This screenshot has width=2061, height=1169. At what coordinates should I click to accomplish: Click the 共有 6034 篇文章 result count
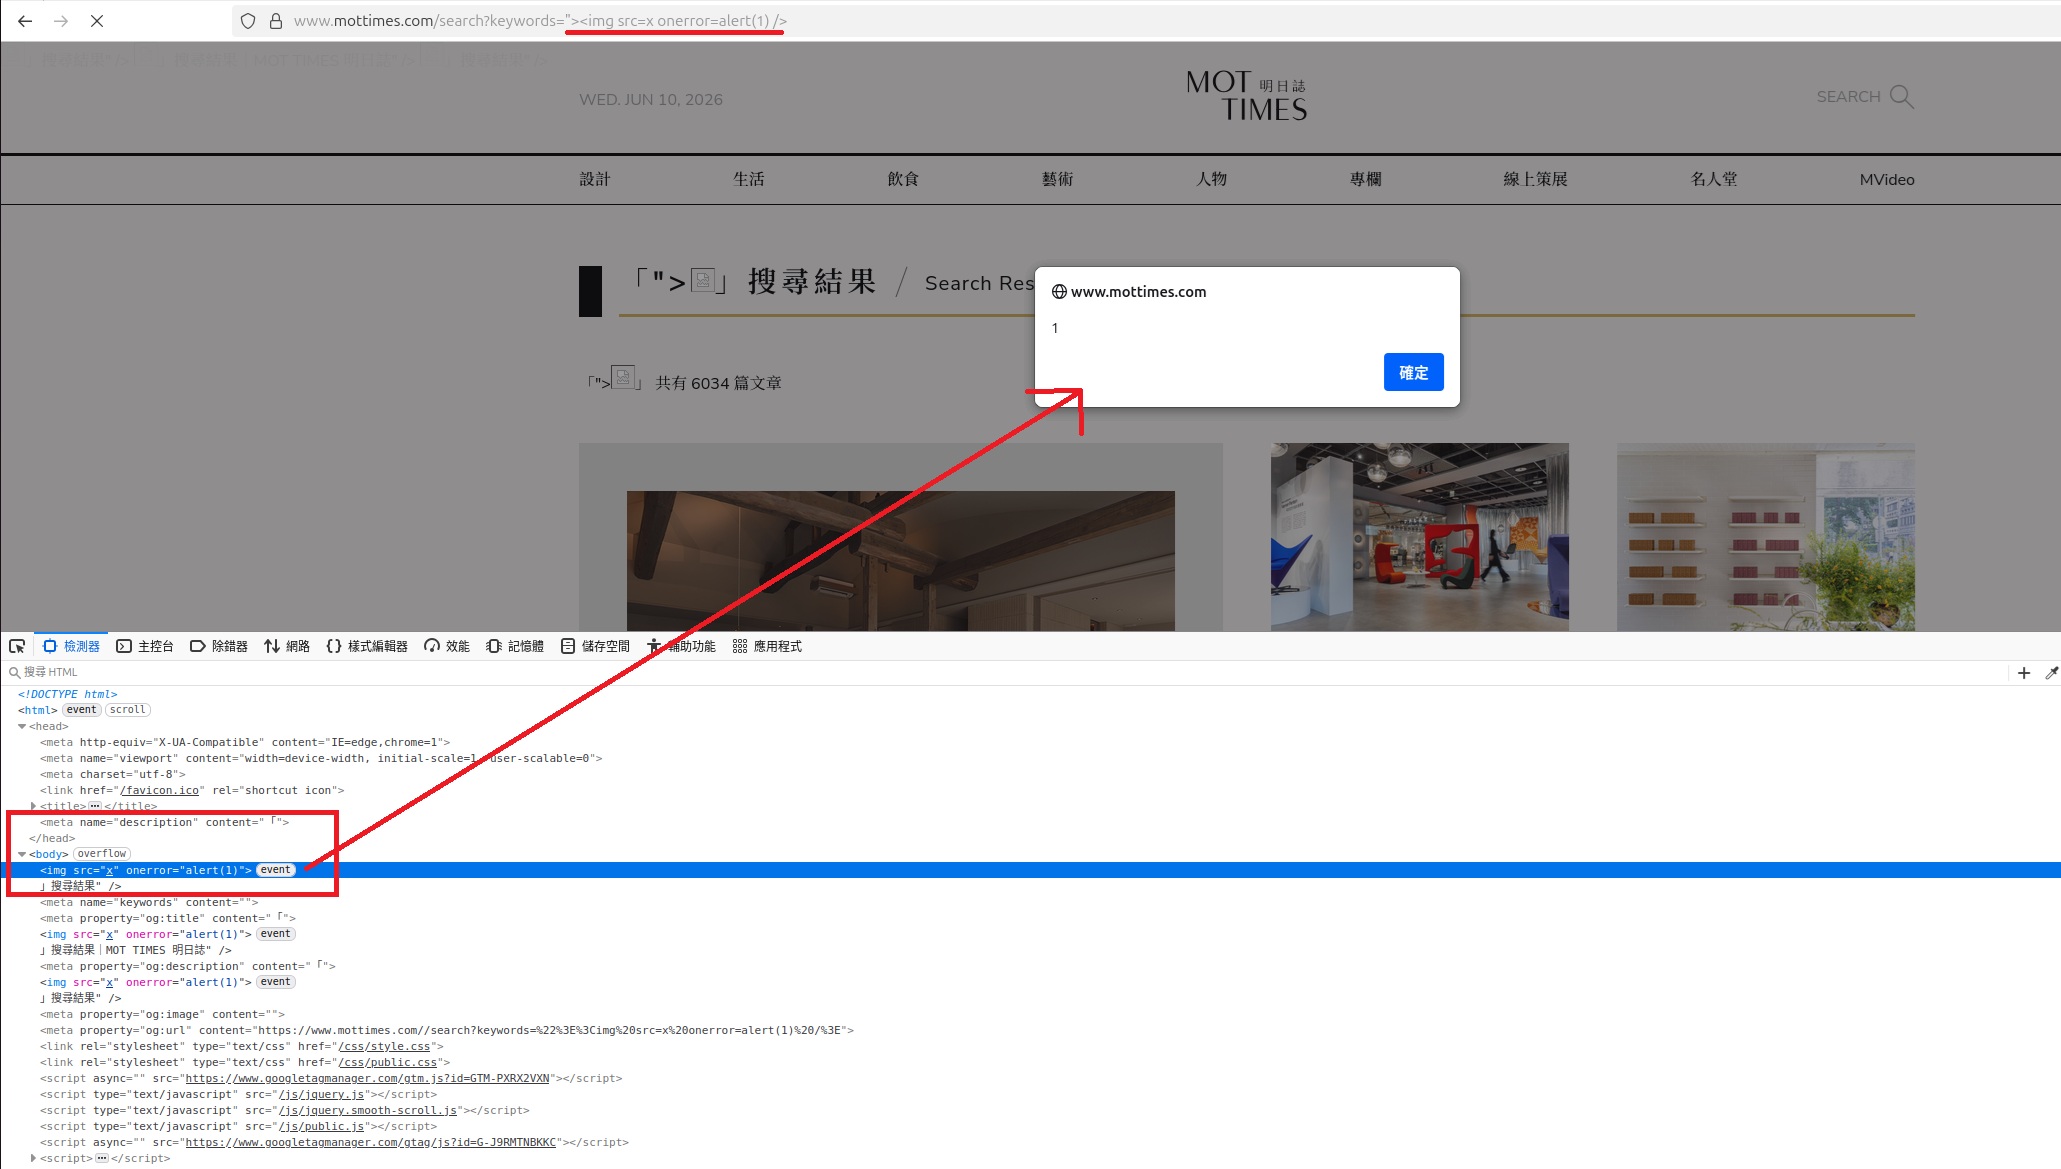(719, 383)
